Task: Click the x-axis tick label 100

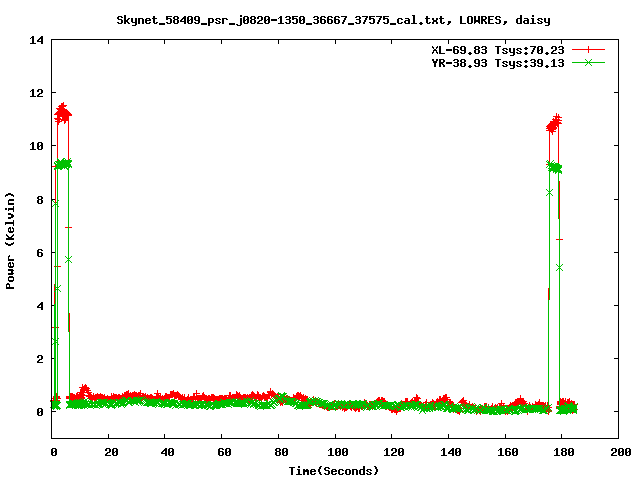Action: point(338,452)
